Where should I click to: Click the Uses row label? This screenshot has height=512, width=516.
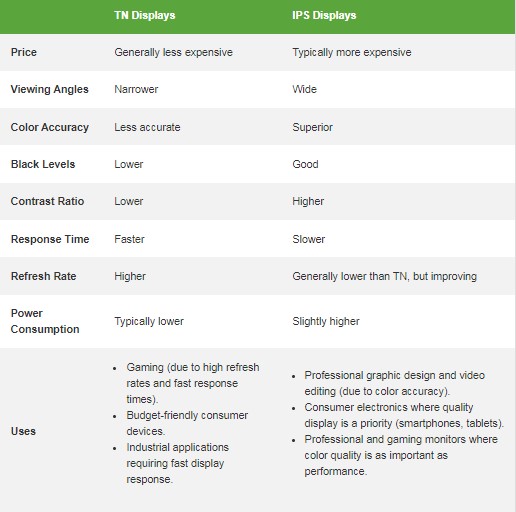(x=23, y=431)
